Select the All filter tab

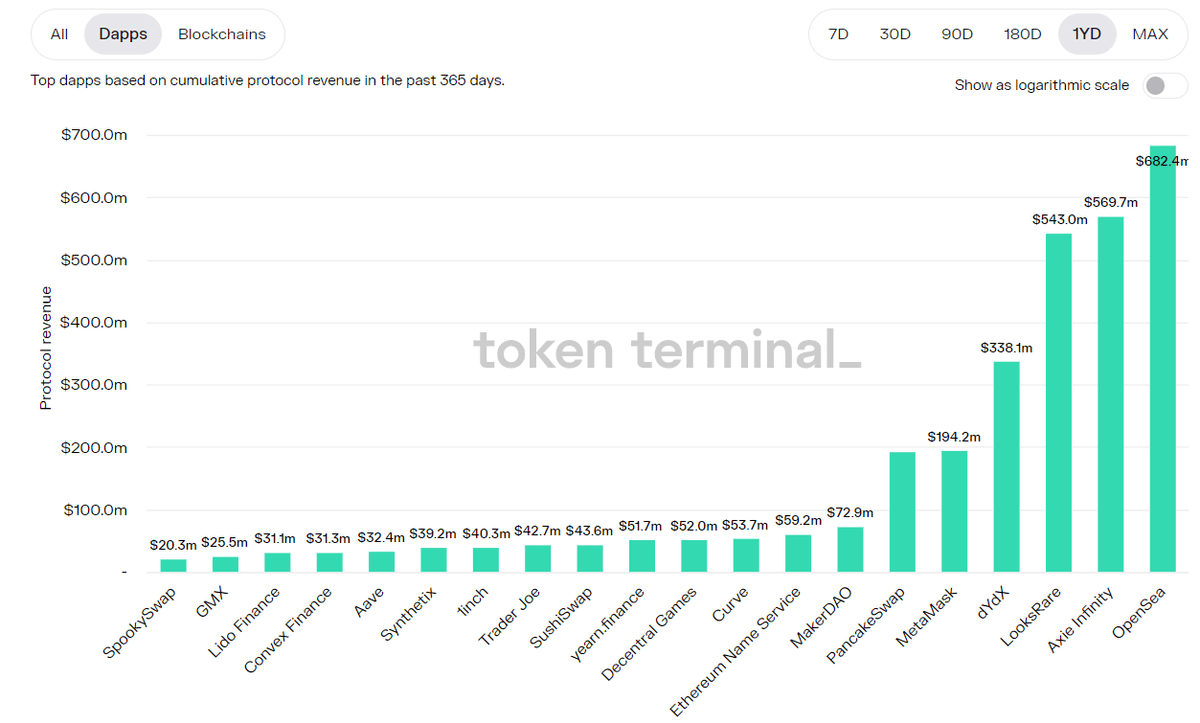coord(59,34)
